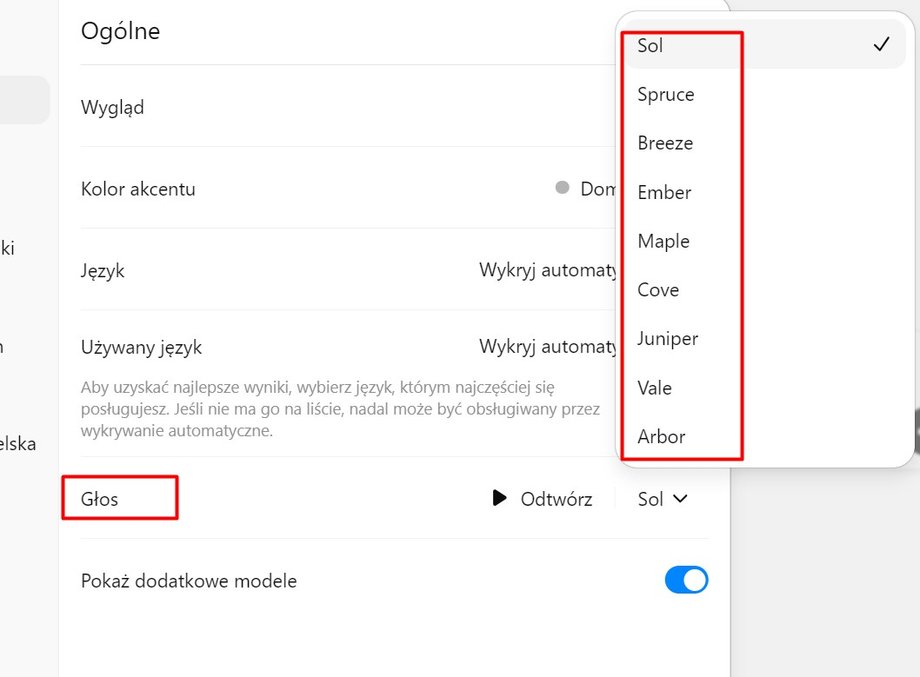Image resolution: width=920 pixels, height=677 pixels.
Task: Click the play triangle icon beside Odtwórz
Action: (500, 498)
